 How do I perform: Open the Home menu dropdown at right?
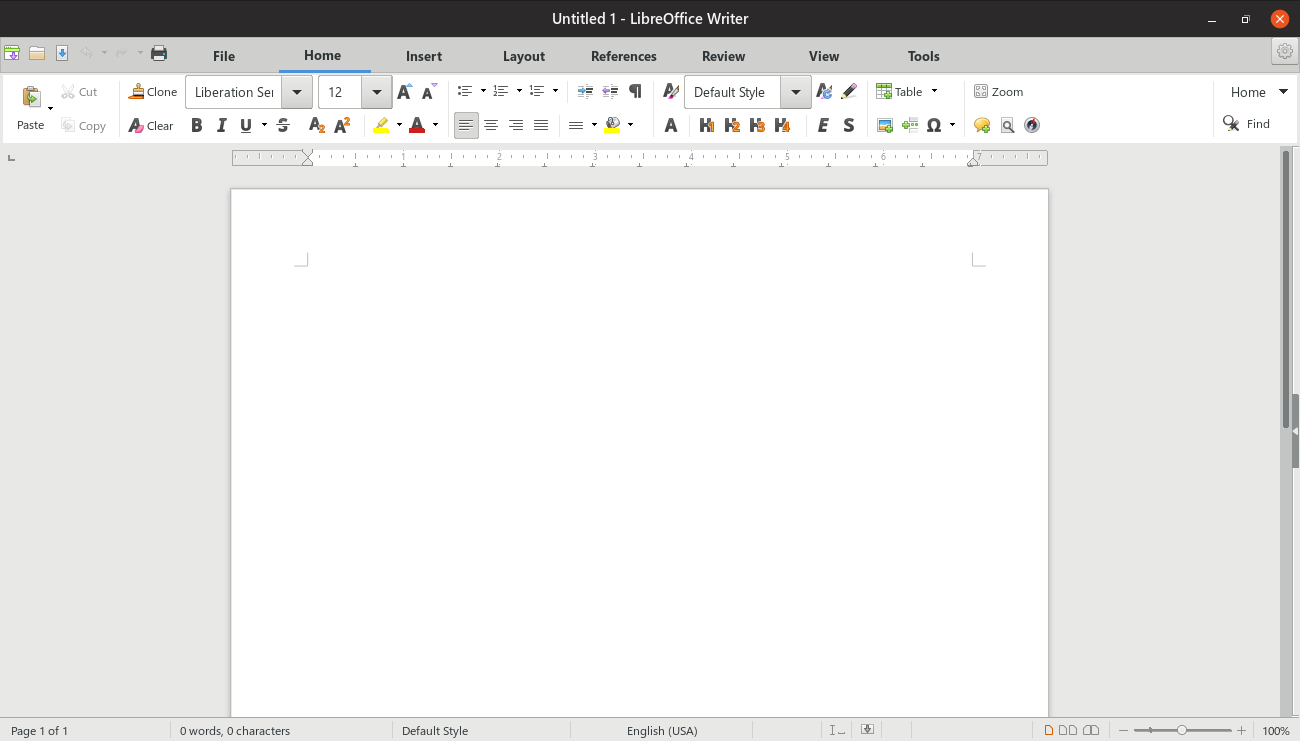1259,92
